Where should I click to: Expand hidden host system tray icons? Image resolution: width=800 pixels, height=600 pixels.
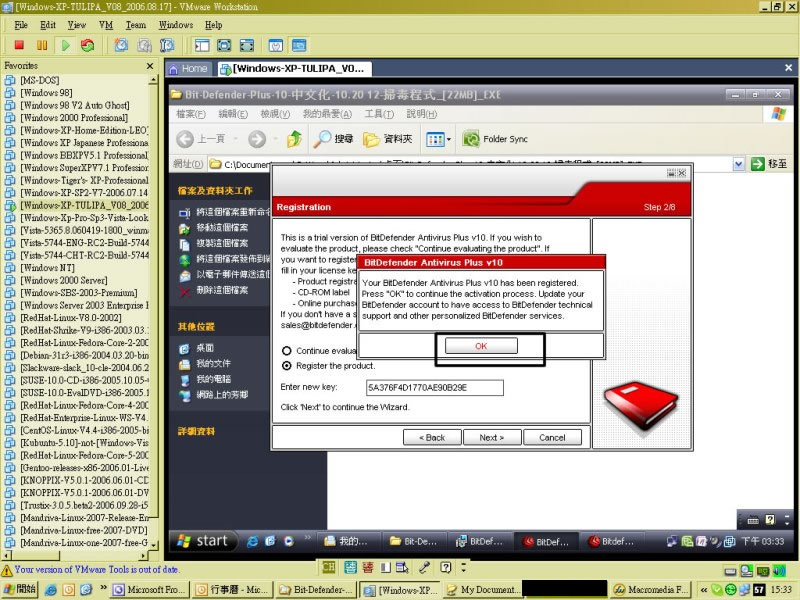pos(704,590)
